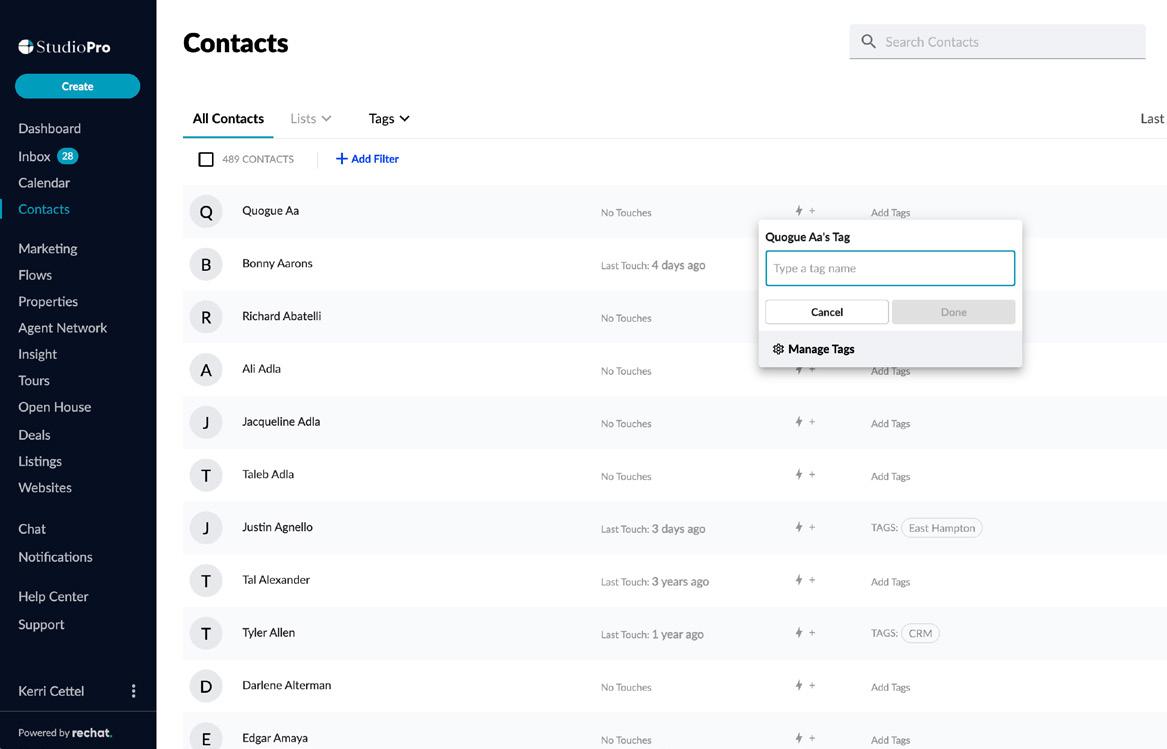Tick the select-all contacts checkbox

pos(206,159)
